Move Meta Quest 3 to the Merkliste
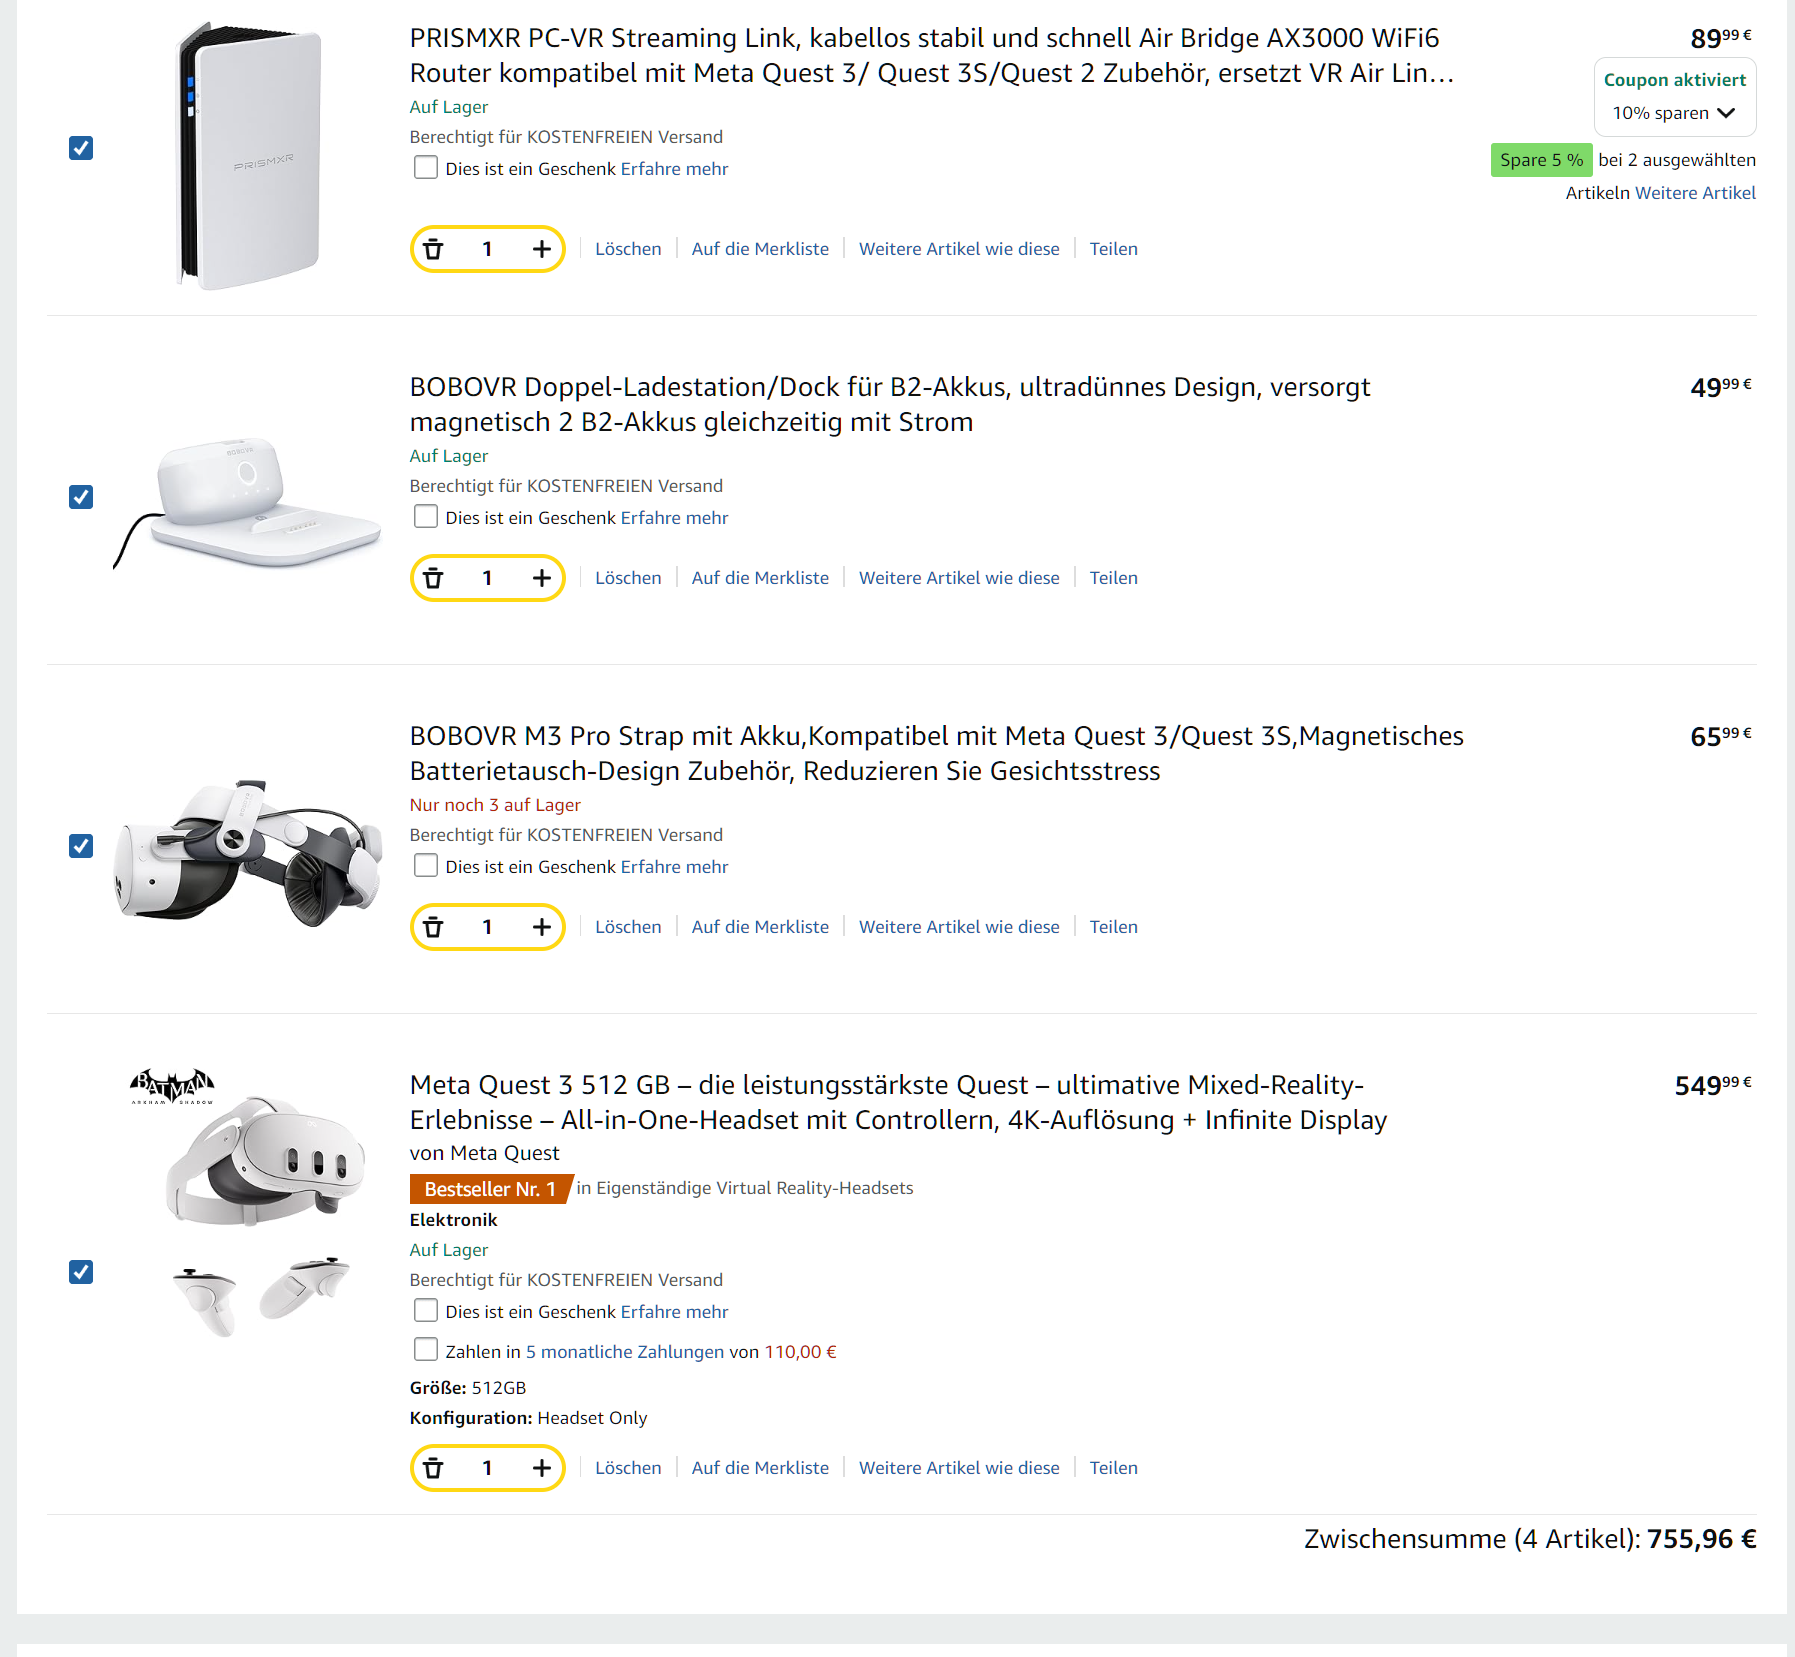The image size is (1795, 1657). [x=760, y=1468]
